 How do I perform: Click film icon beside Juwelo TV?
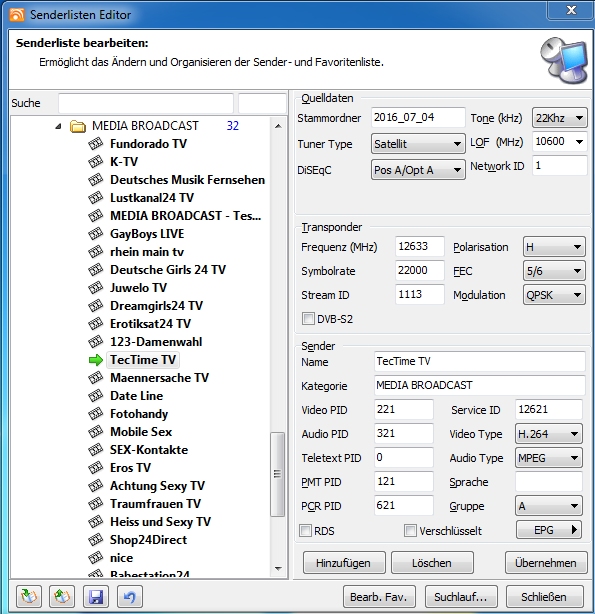(95, 288)
